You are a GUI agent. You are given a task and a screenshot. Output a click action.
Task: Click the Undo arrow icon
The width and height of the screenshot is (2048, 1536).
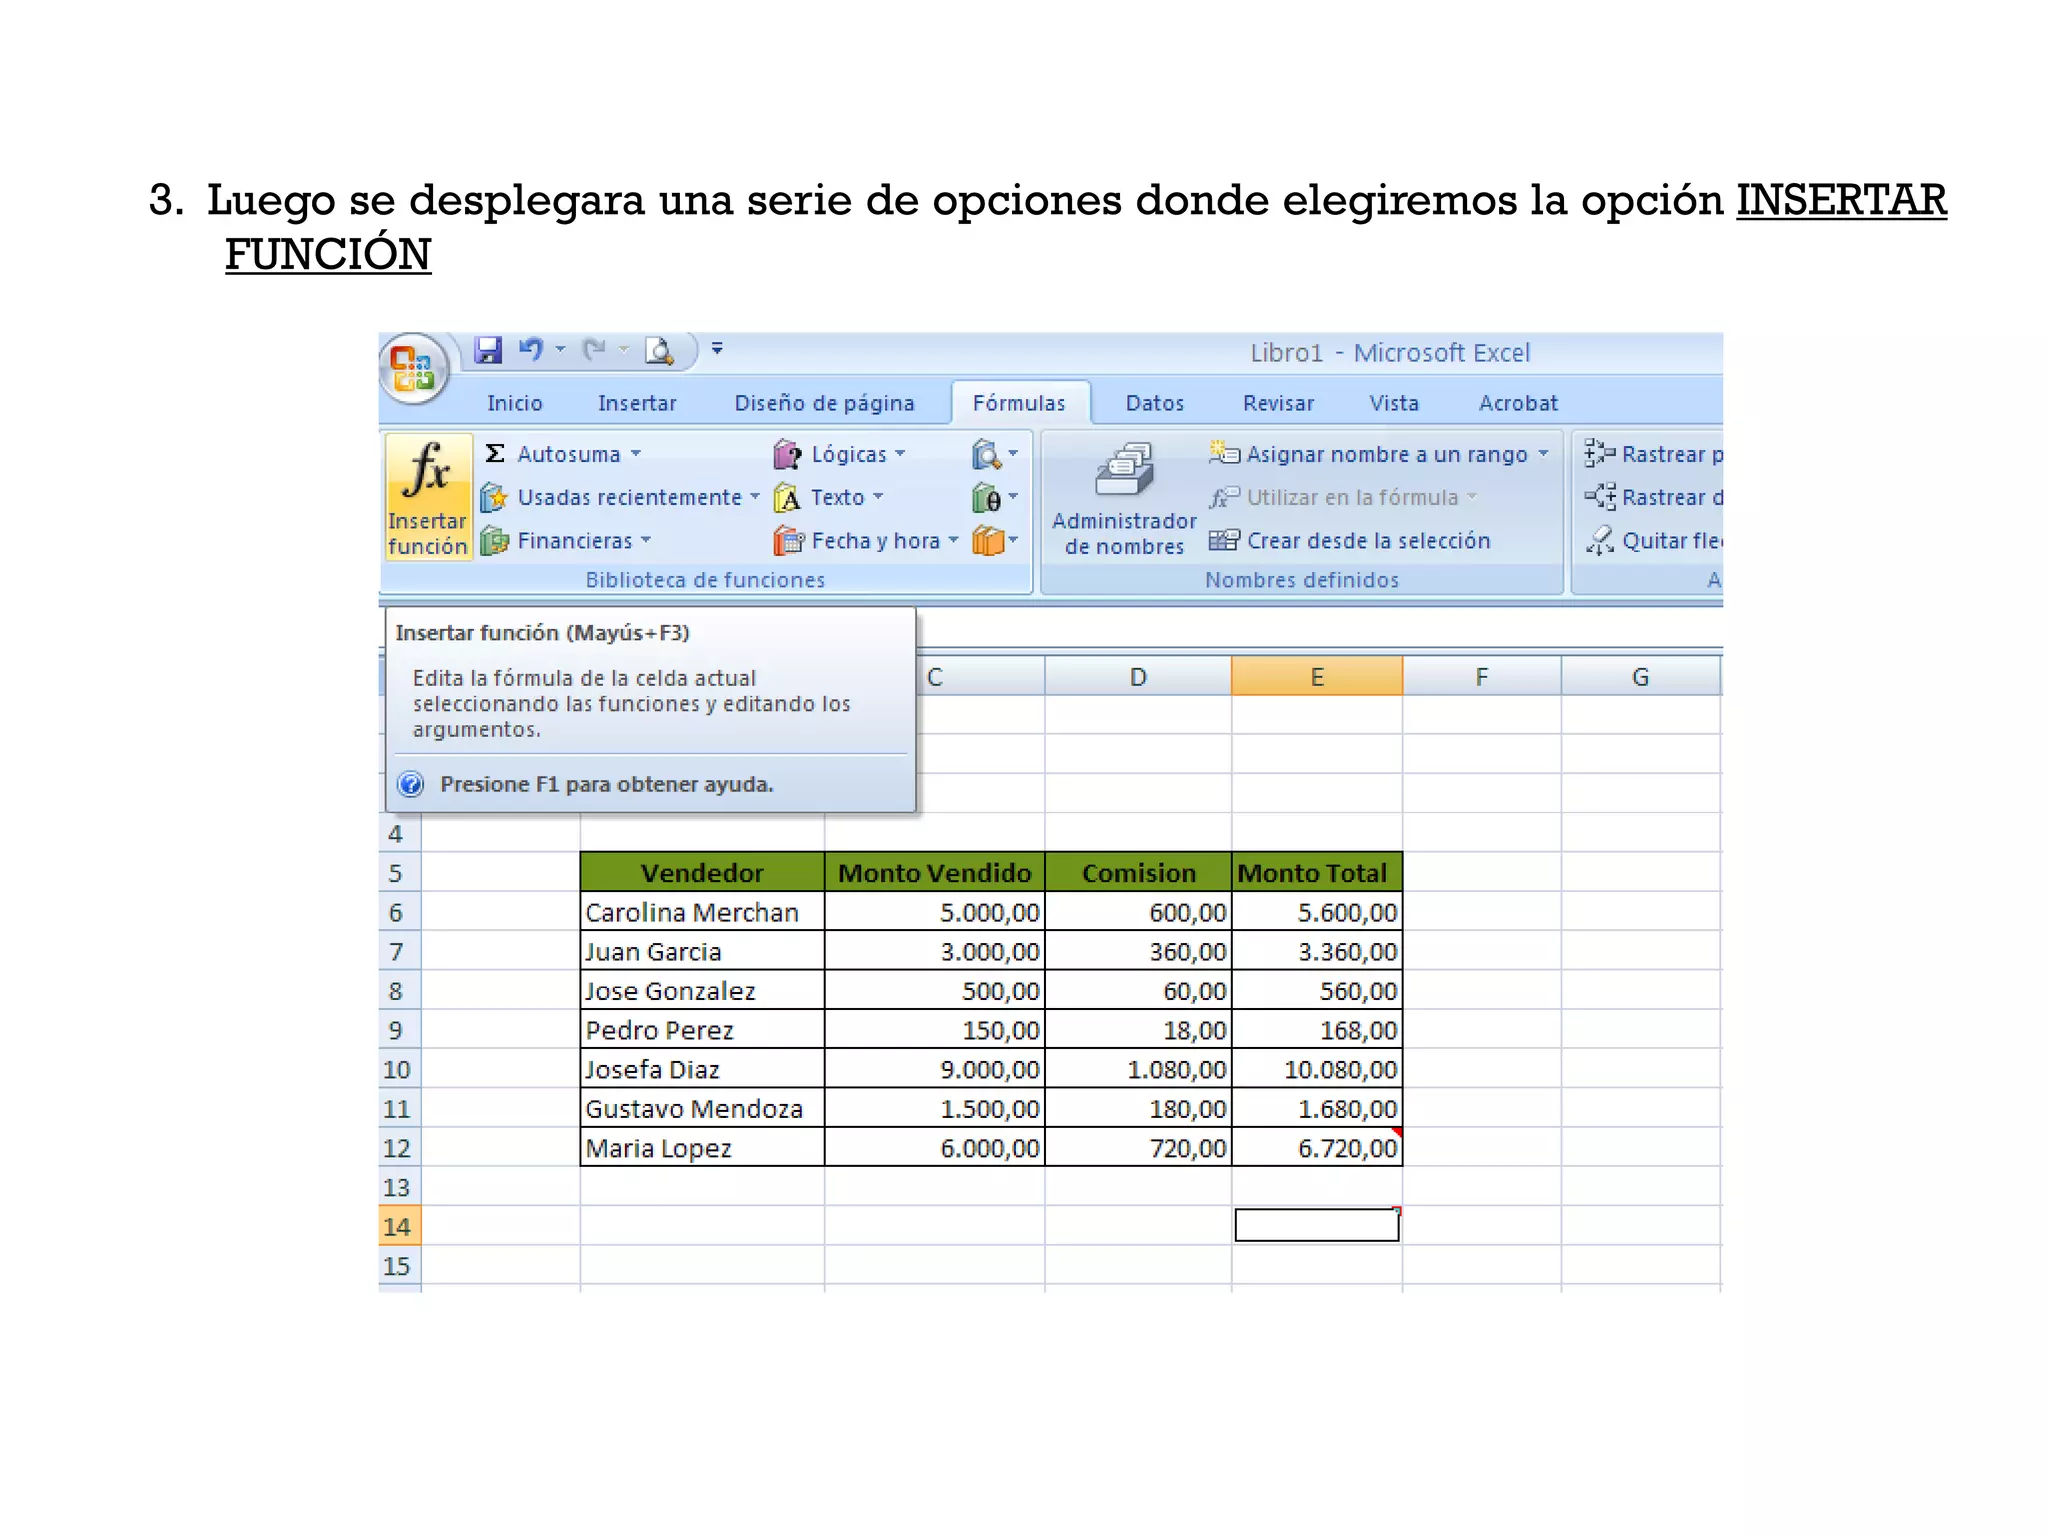530,350
